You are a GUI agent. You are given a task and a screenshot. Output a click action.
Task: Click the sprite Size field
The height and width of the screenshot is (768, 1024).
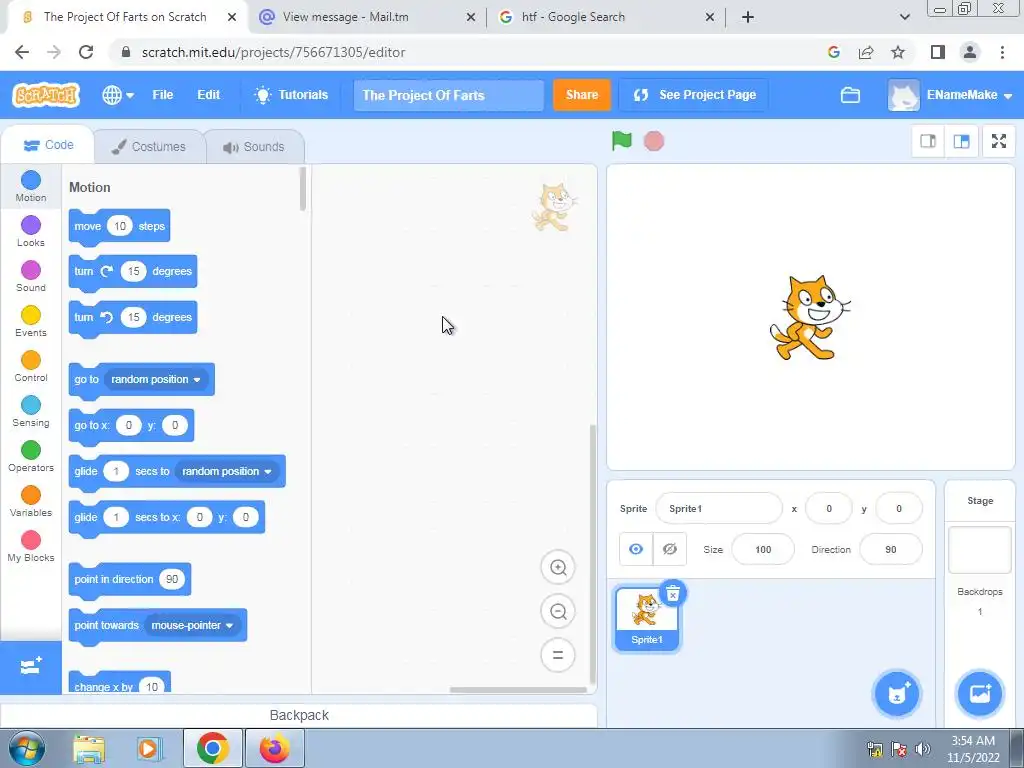pyautogui.click(x=763, y=549)
